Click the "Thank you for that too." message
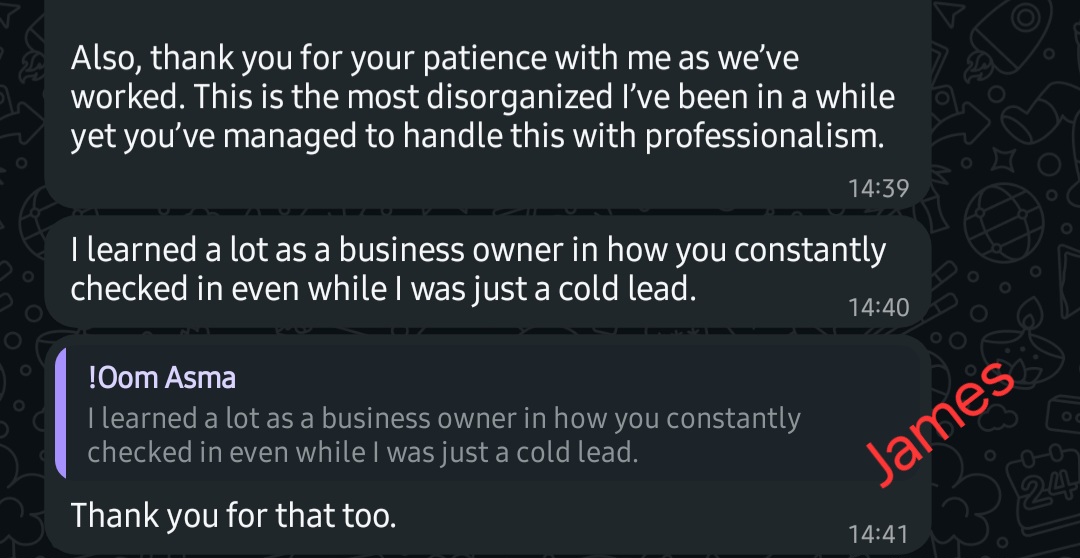Viewport: 1080px width, 558px height. tap(234, 515)
